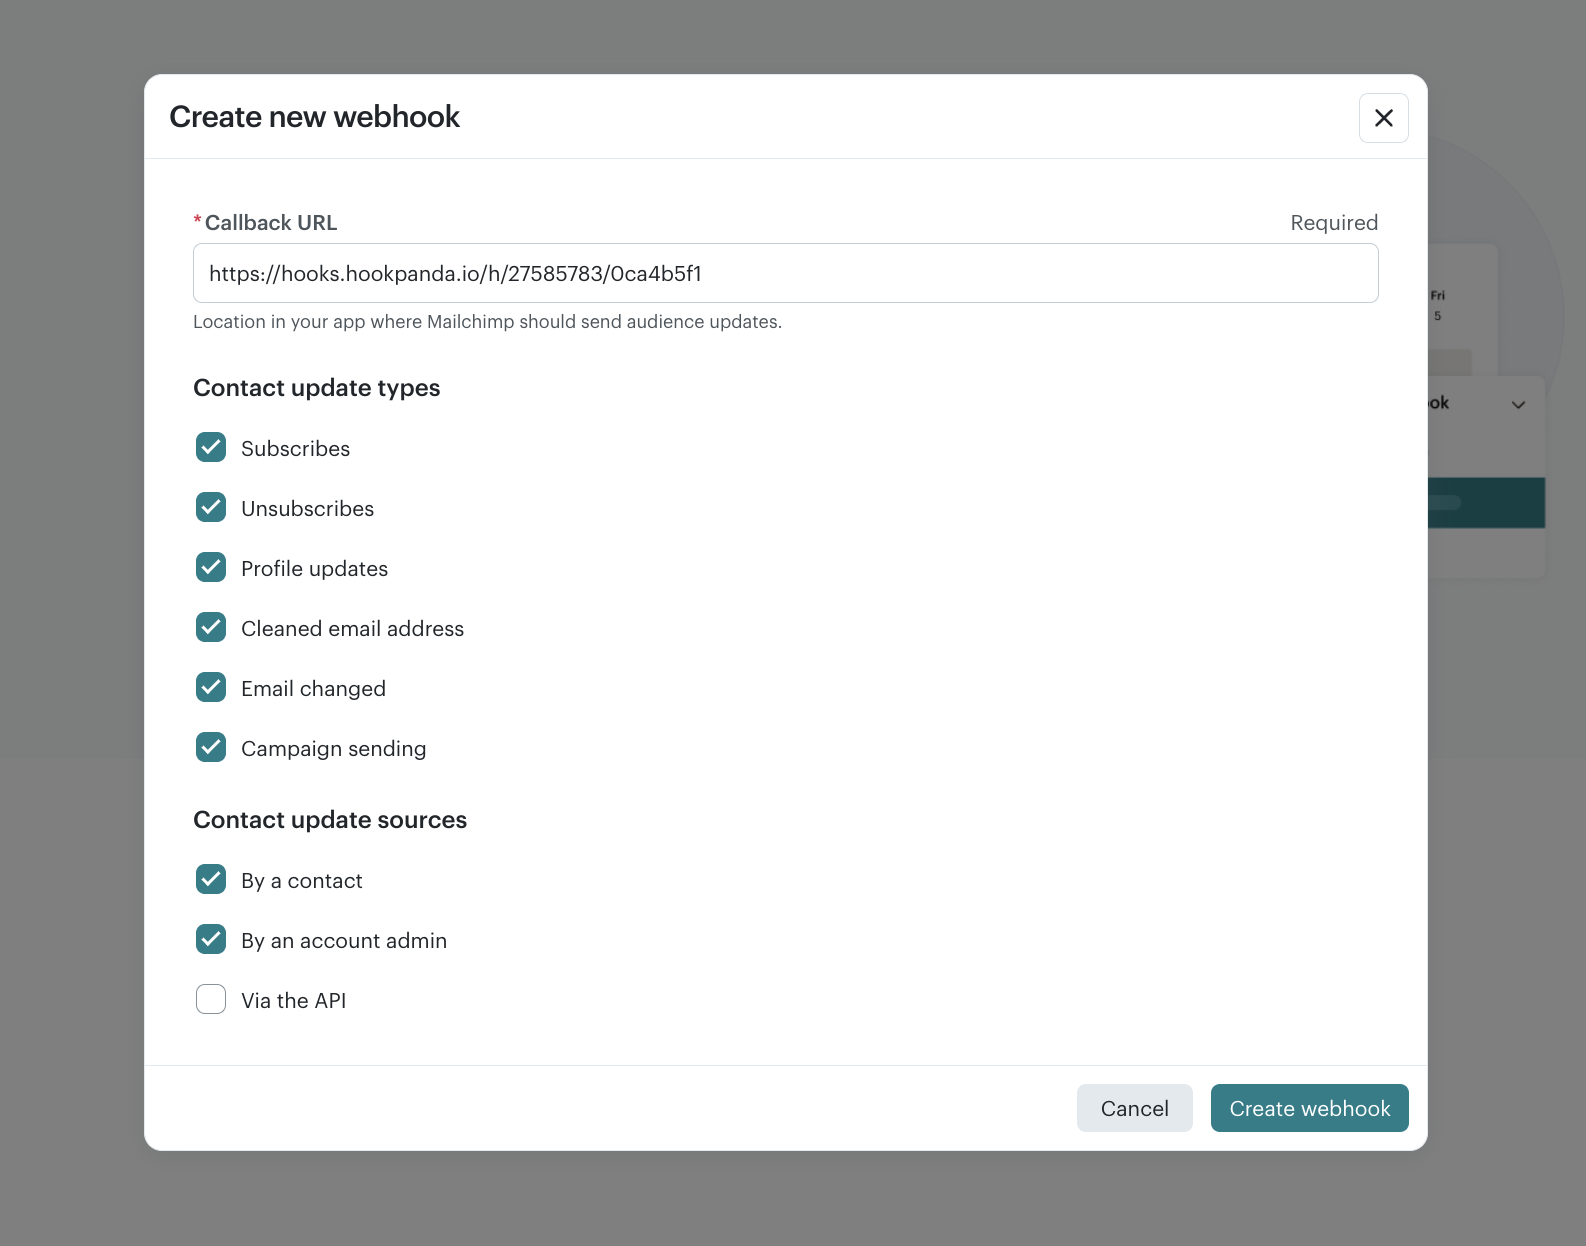Click the Email changed label
The image size is (1586, 1246).
(313, 688)
